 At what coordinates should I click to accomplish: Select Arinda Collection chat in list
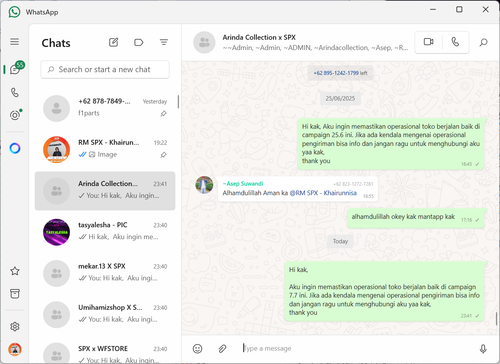[105, 191]
